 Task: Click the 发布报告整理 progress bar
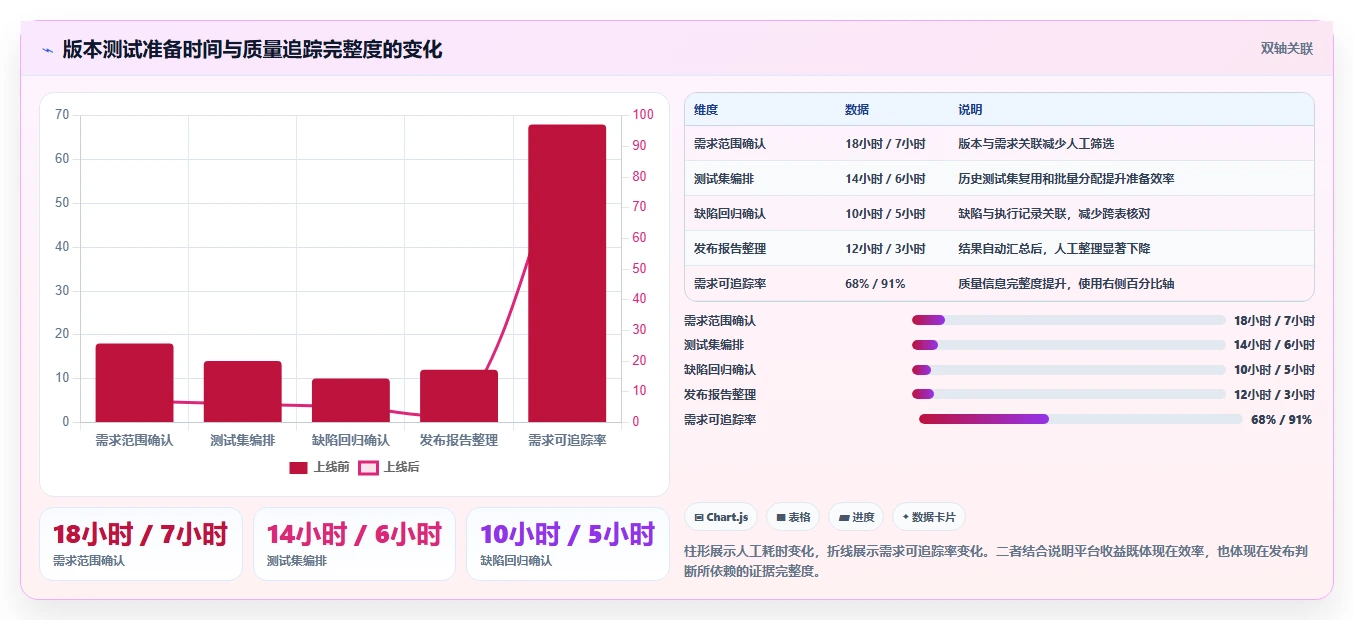[x=1069, y=395]
